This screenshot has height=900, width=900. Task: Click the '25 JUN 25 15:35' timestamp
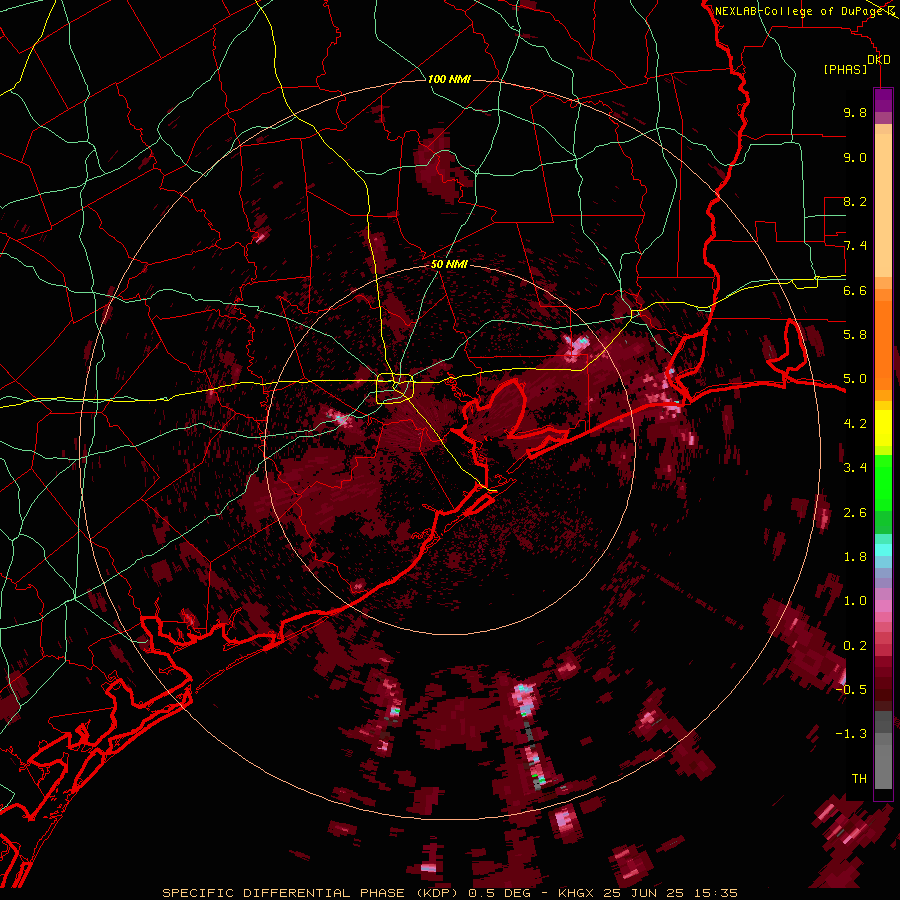coord(670,893)
